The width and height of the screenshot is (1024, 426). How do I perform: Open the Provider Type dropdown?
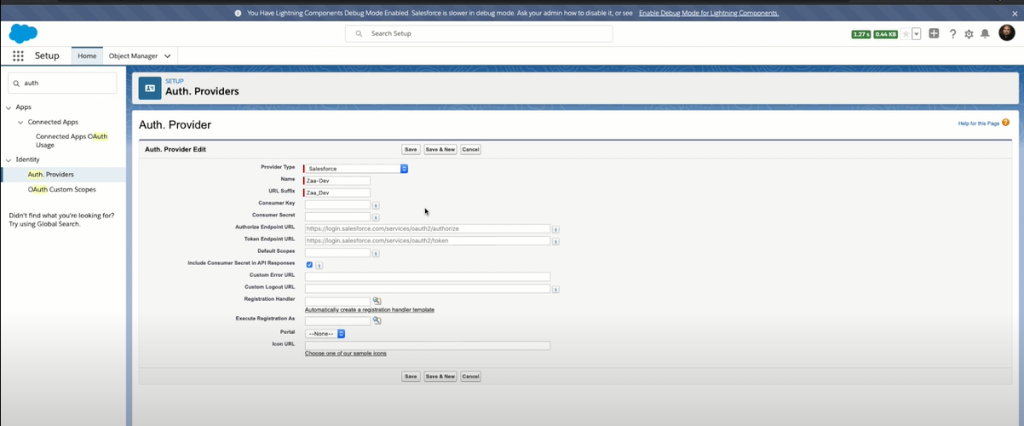pyautogui.click(x=357, y=168)
